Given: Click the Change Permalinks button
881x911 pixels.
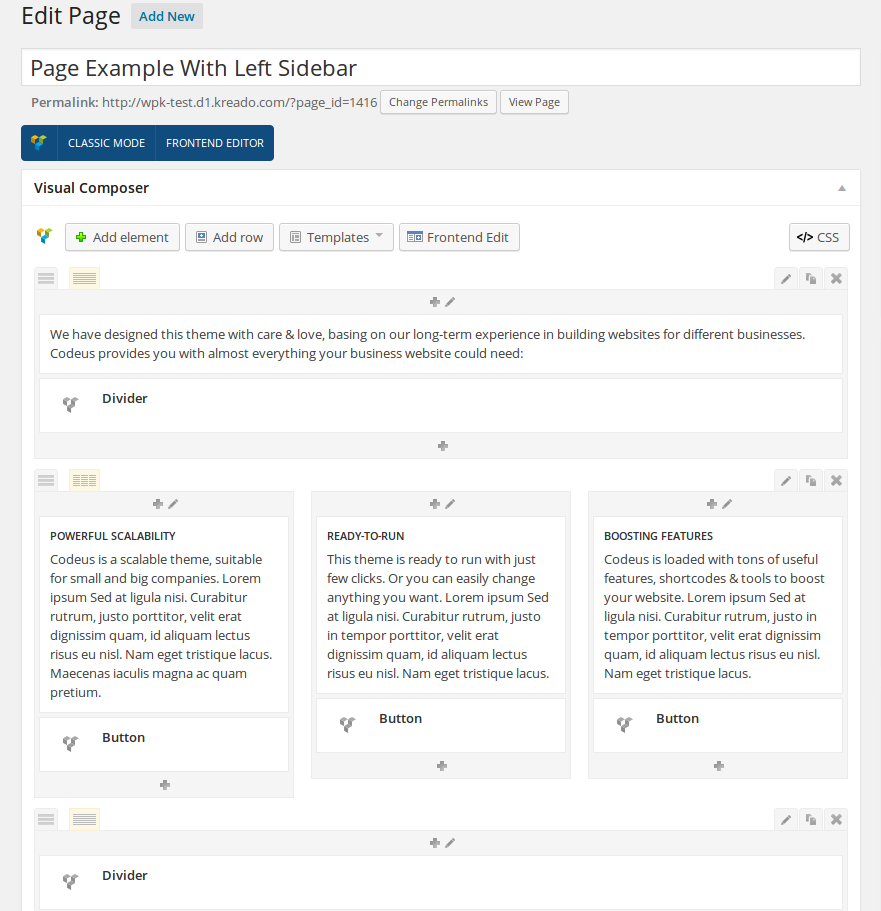Looking at the screenshot, I should coord(438,102).
